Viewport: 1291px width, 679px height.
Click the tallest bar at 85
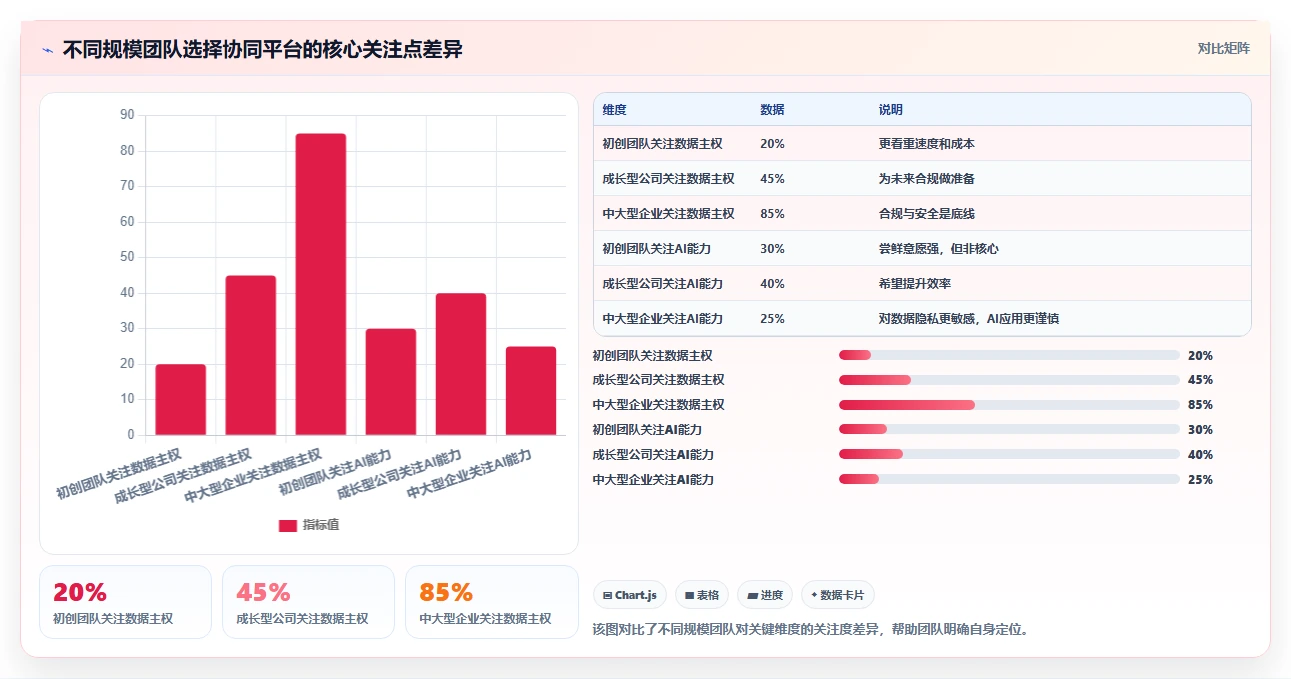[321, 284]
